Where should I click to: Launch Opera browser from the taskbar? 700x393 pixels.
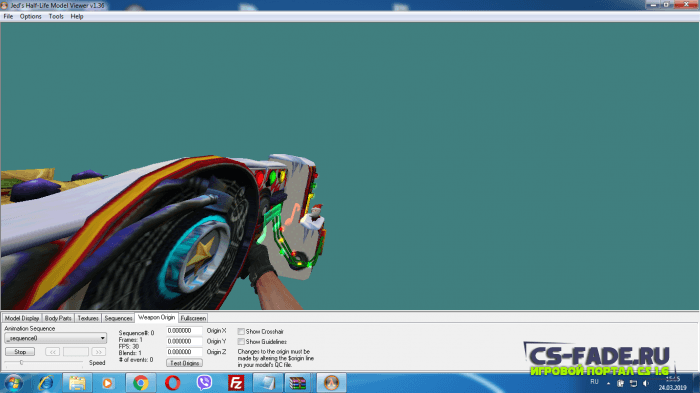click(x=173, y=383)
